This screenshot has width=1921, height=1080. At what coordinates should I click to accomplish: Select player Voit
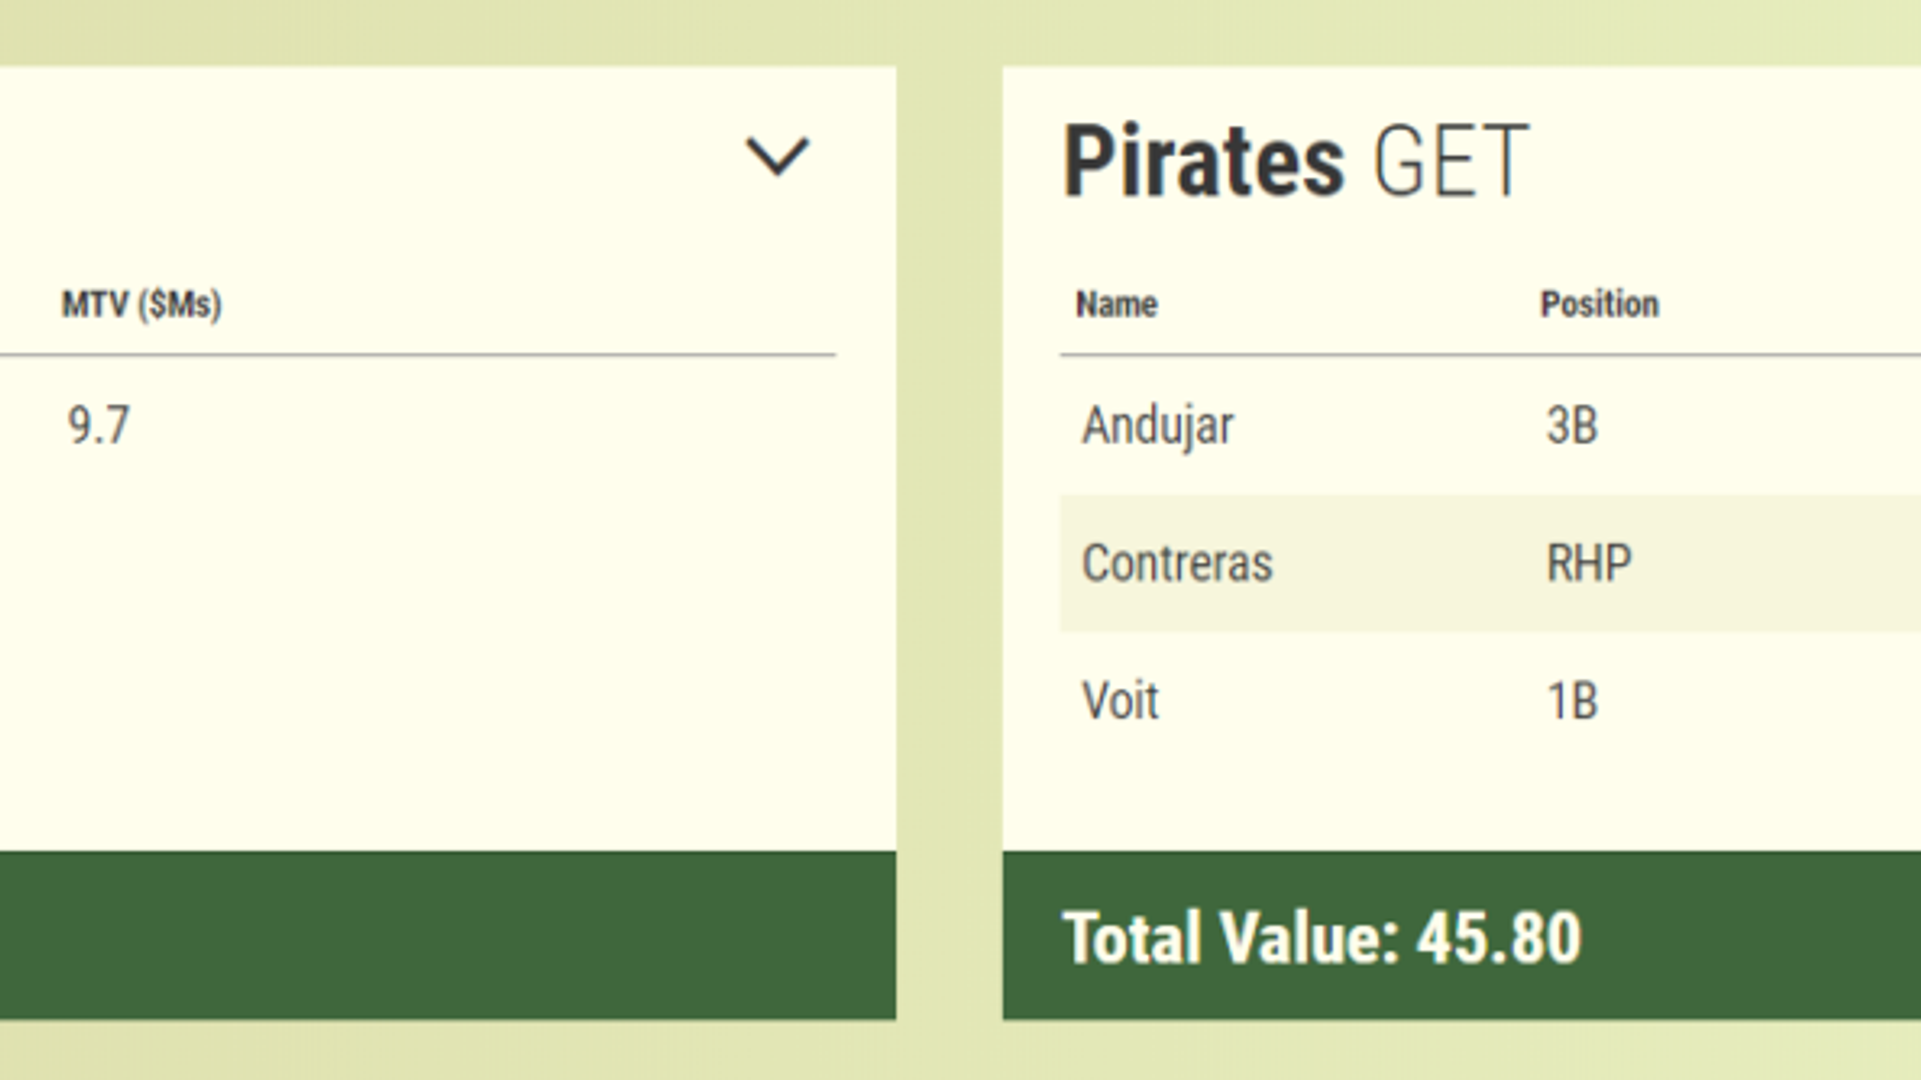pyautogui.click(x=1121, y=700)
